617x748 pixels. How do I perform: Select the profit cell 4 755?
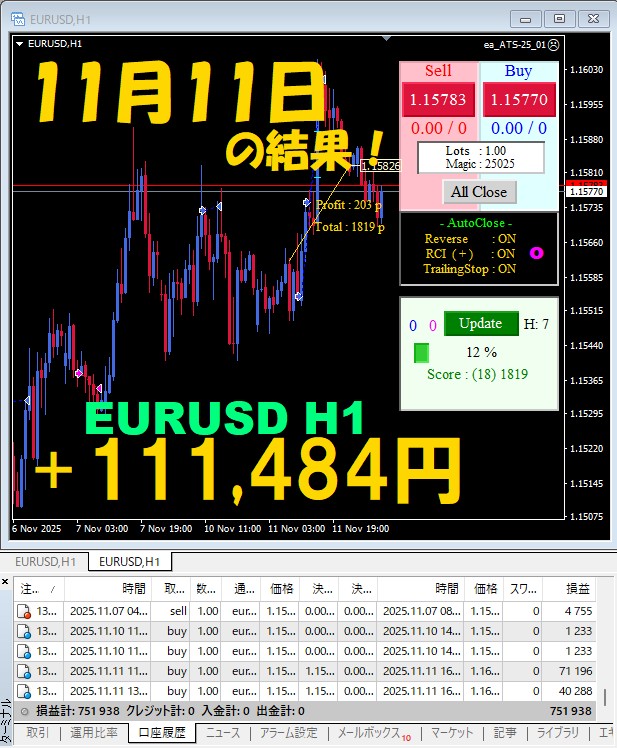[569, 611]
